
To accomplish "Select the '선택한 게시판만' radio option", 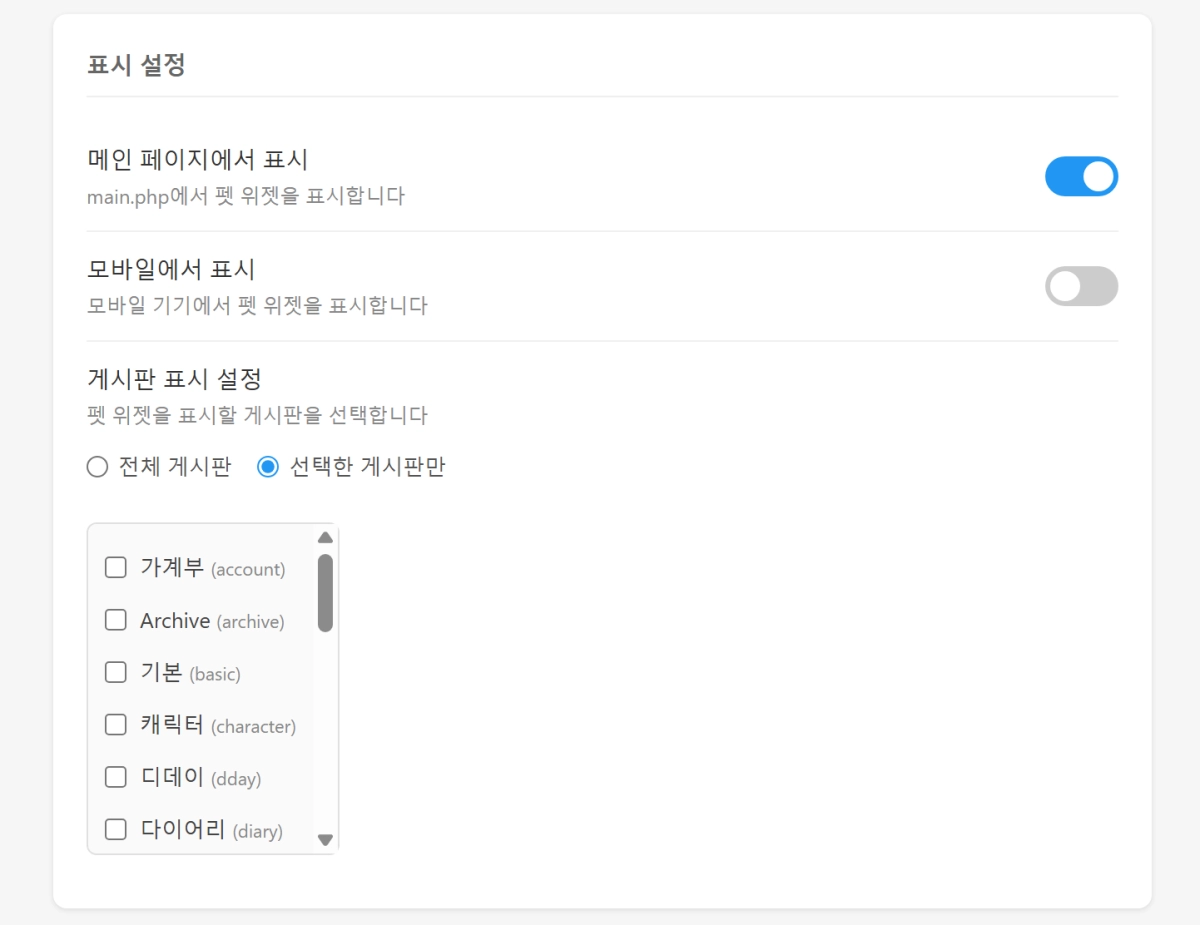I will point(268,467).
